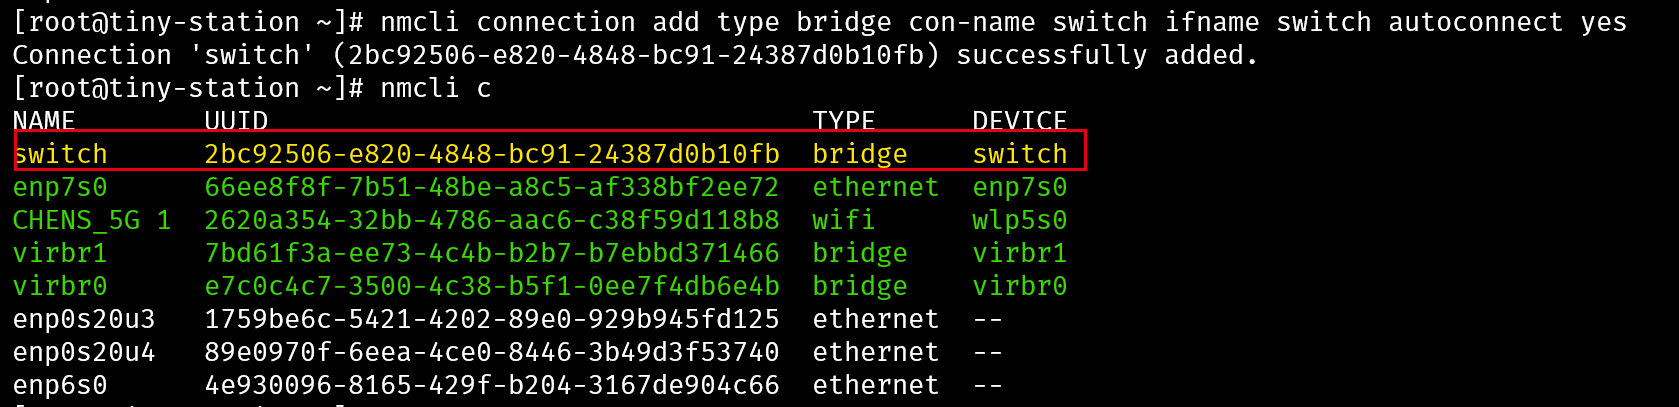The width and height of the screenshot is (1679, 407).
Task: Click the NAME column header
Action: click(44, 121)
